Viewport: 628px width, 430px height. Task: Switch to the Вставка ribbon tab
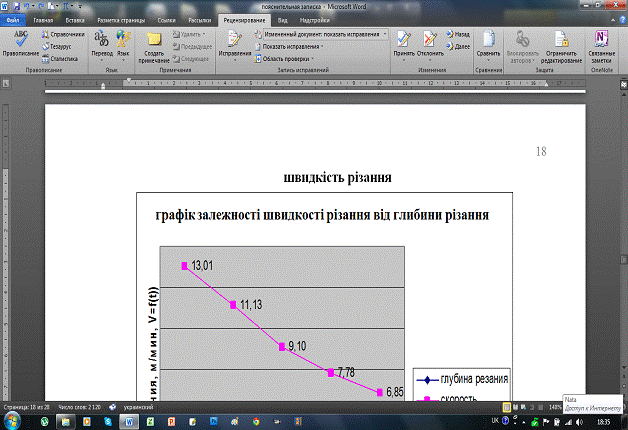(x=75, y=18)
